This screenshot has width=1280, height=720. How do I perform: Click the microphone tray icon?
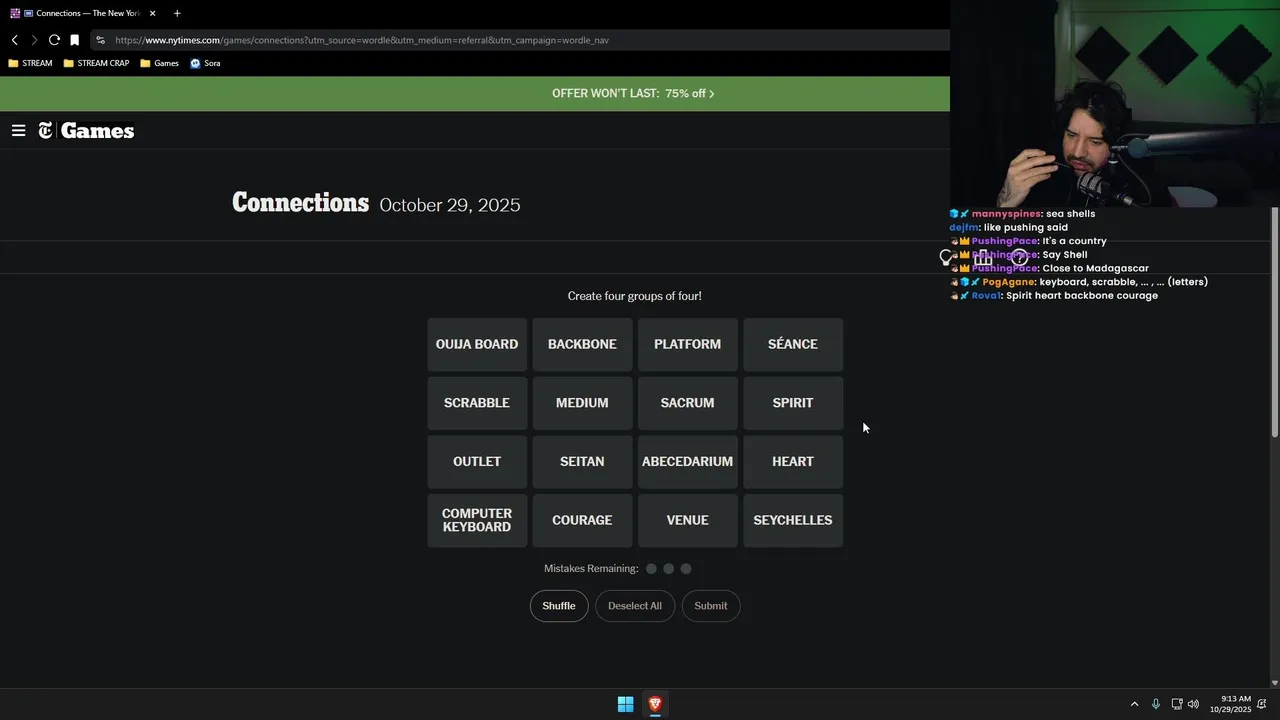(1156, 704)
